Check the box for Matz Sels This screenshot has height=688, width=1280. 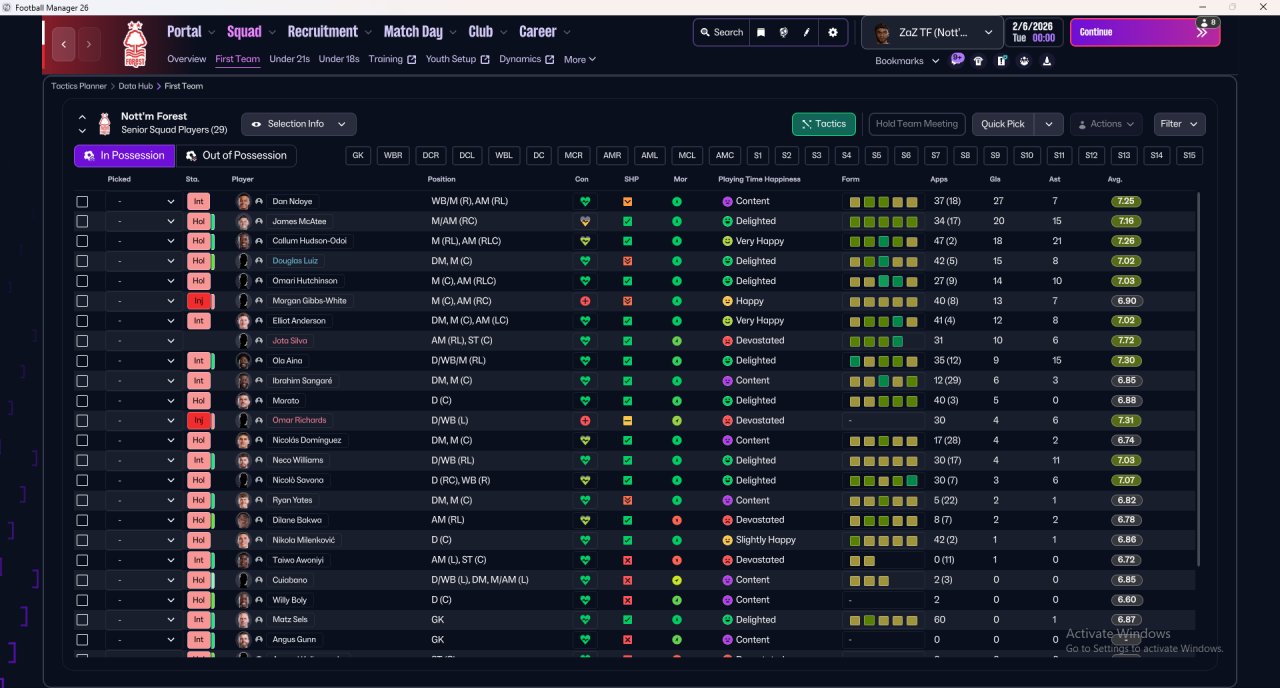click(x=82, y=620)
